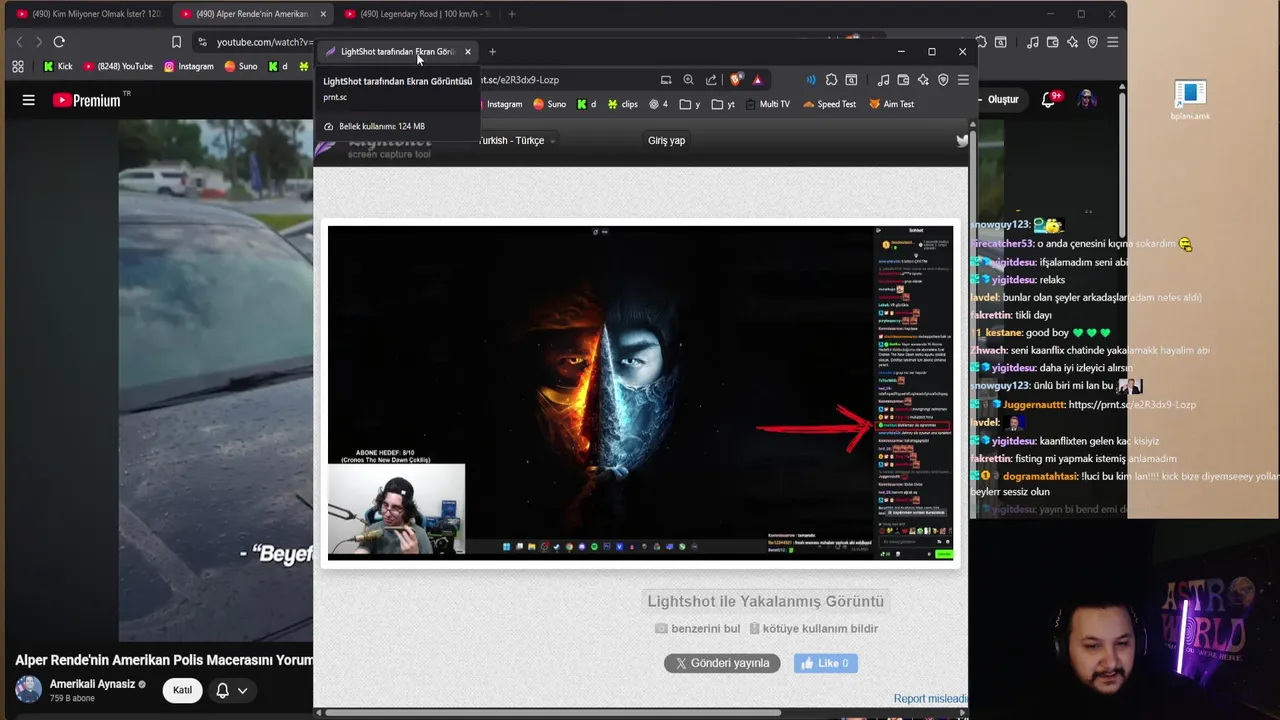Click the bookmark icon beside the YouTube address bar
Screen dimensions: 1280x720
click(x=176, y=42)
